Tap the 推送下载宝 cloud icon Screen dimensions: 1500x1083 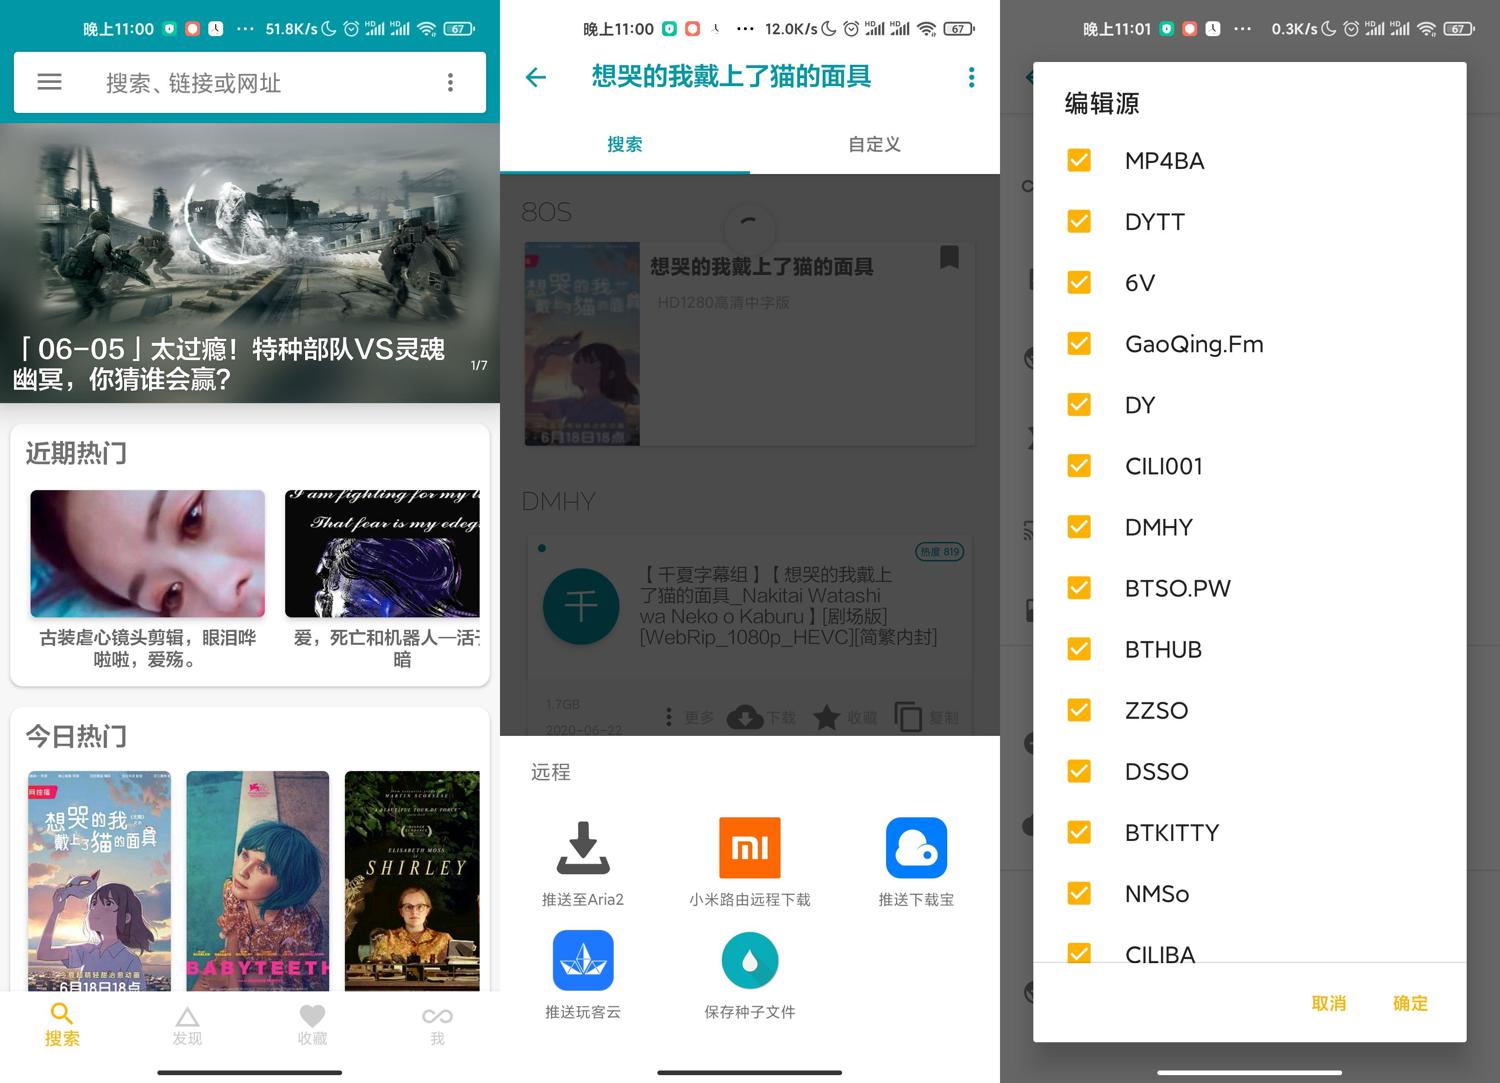(915, 848)
